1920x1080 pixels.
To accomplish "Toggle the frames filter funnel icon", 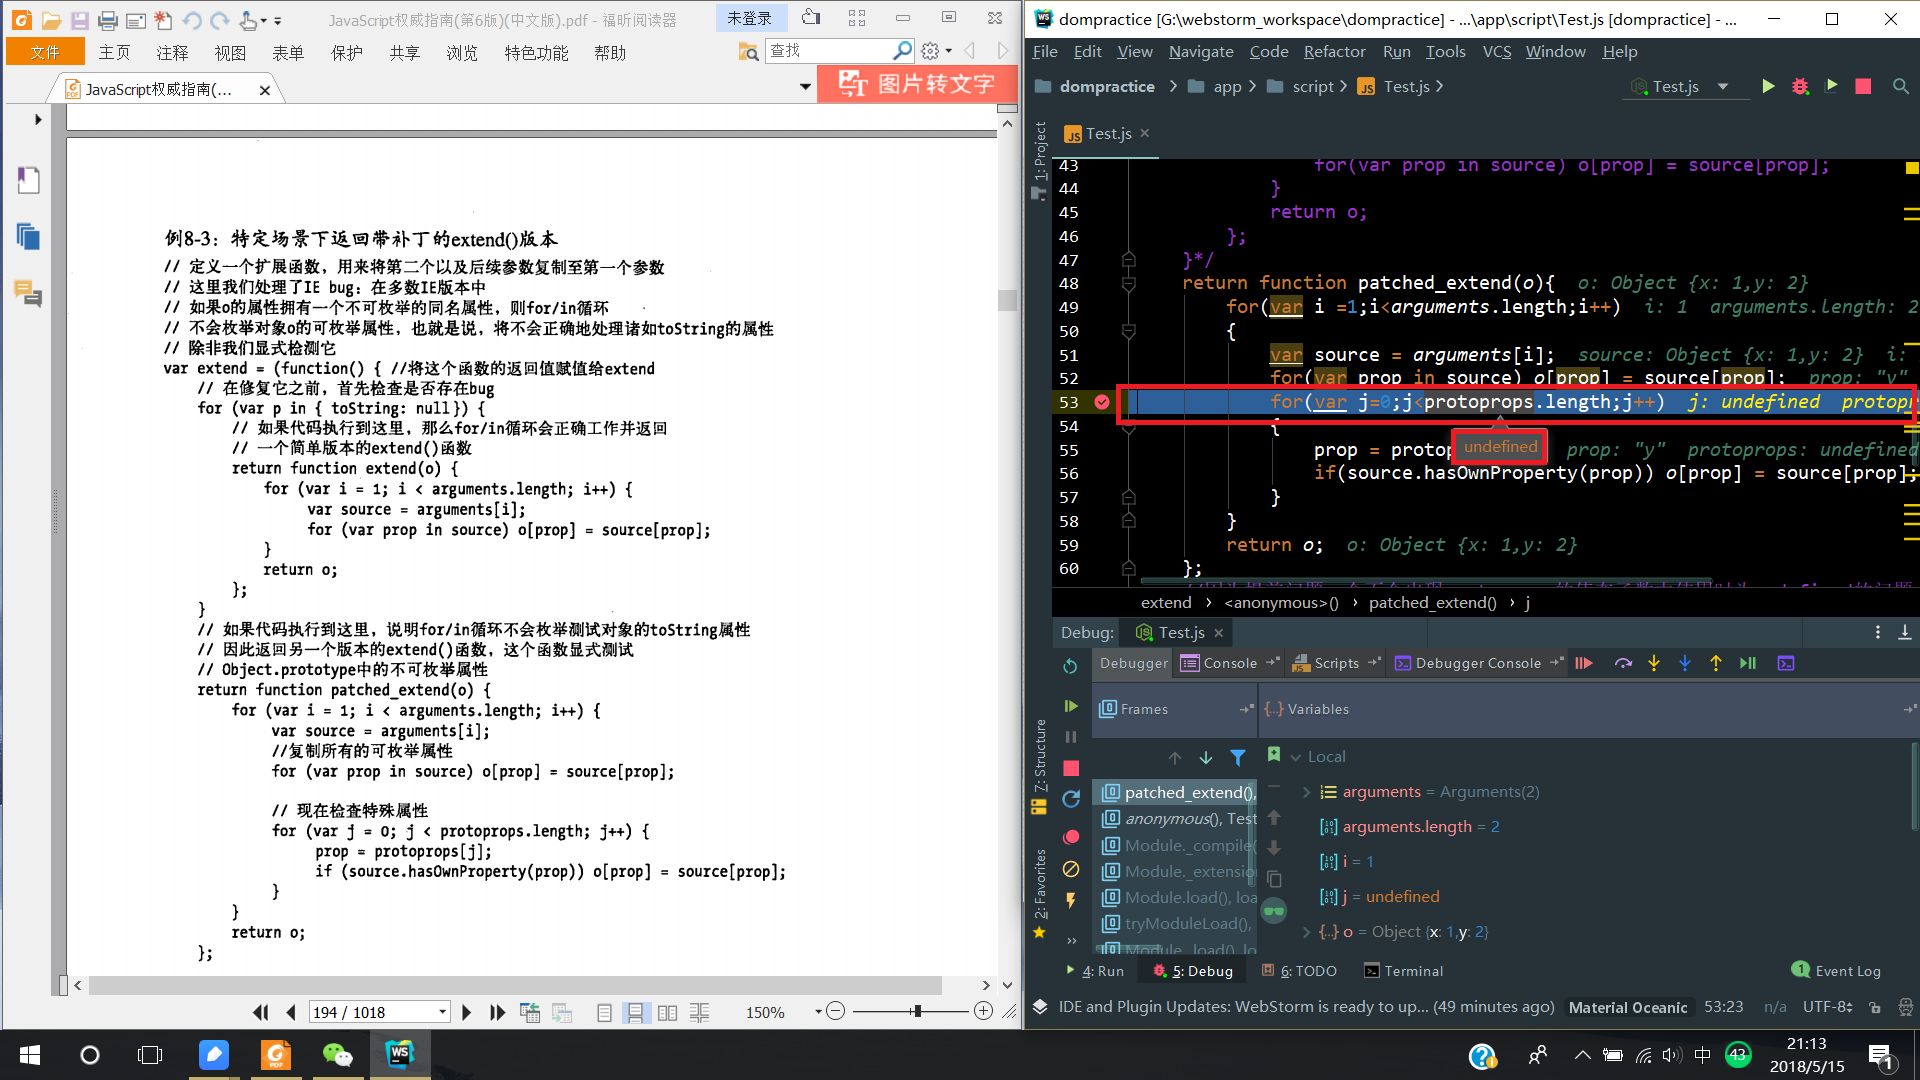I will tap(1238, 758).
